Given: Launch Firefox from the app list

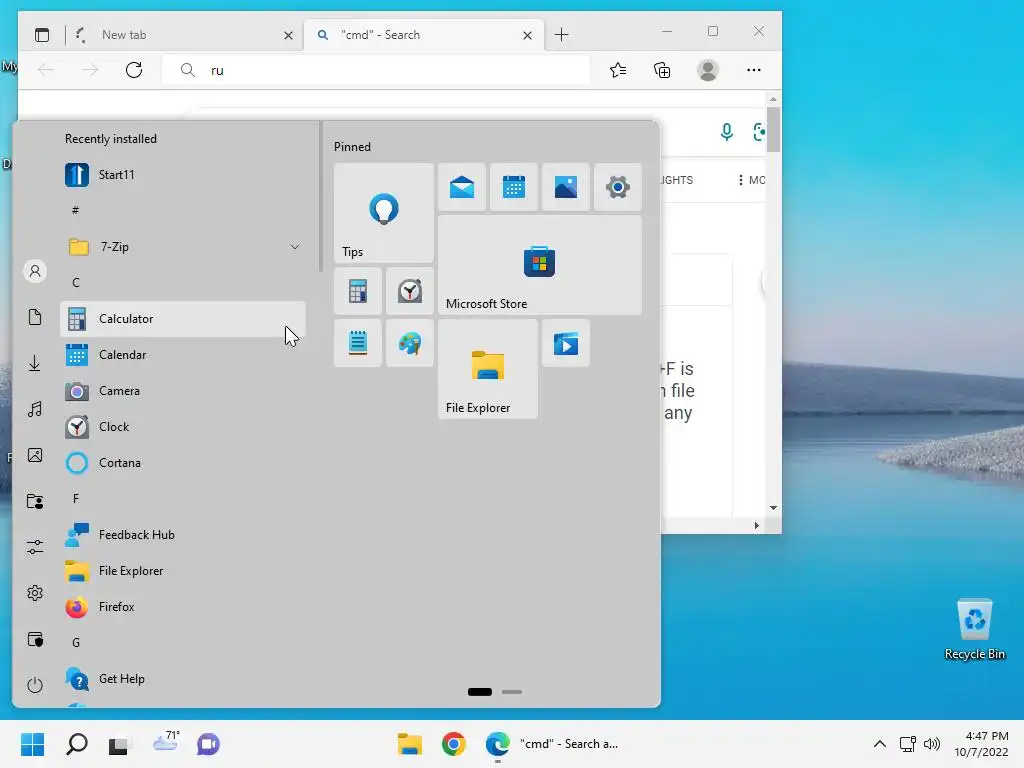Looking at the screenshot, I should pos(183,607).
